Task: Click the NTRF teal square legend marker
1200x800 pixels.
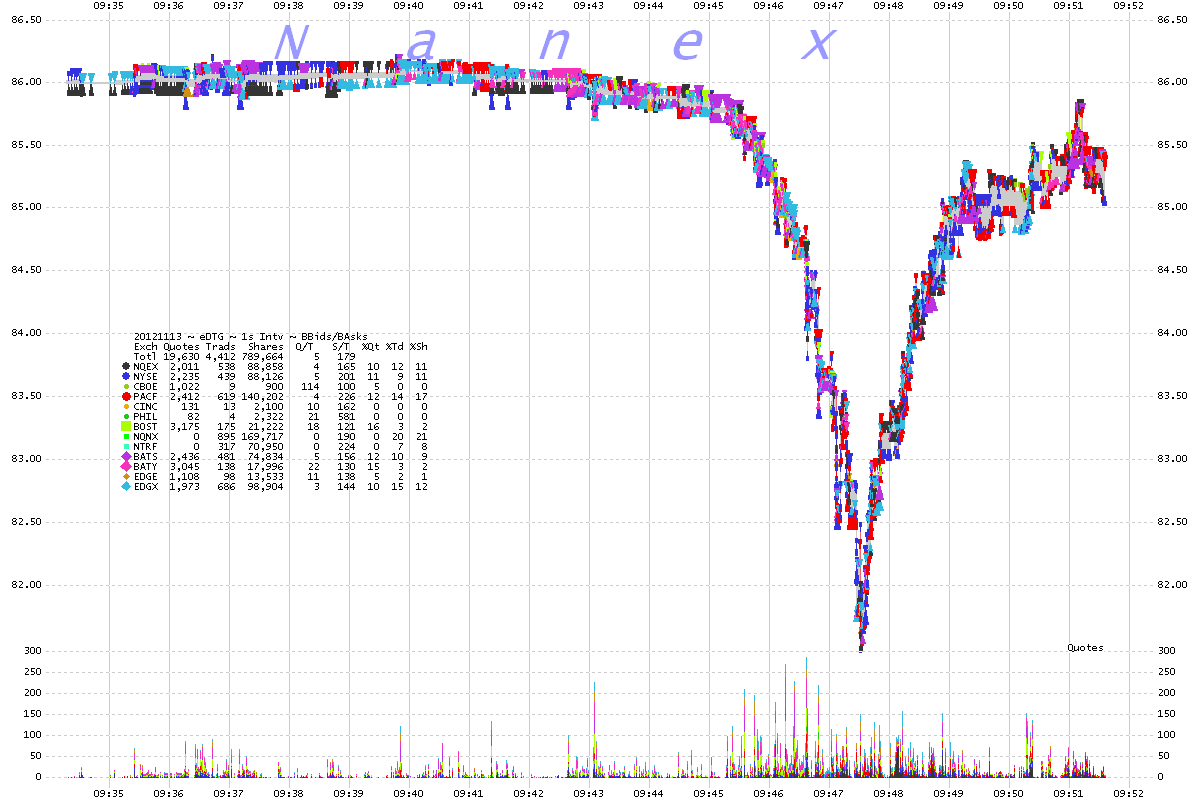Action: (126, 446)
